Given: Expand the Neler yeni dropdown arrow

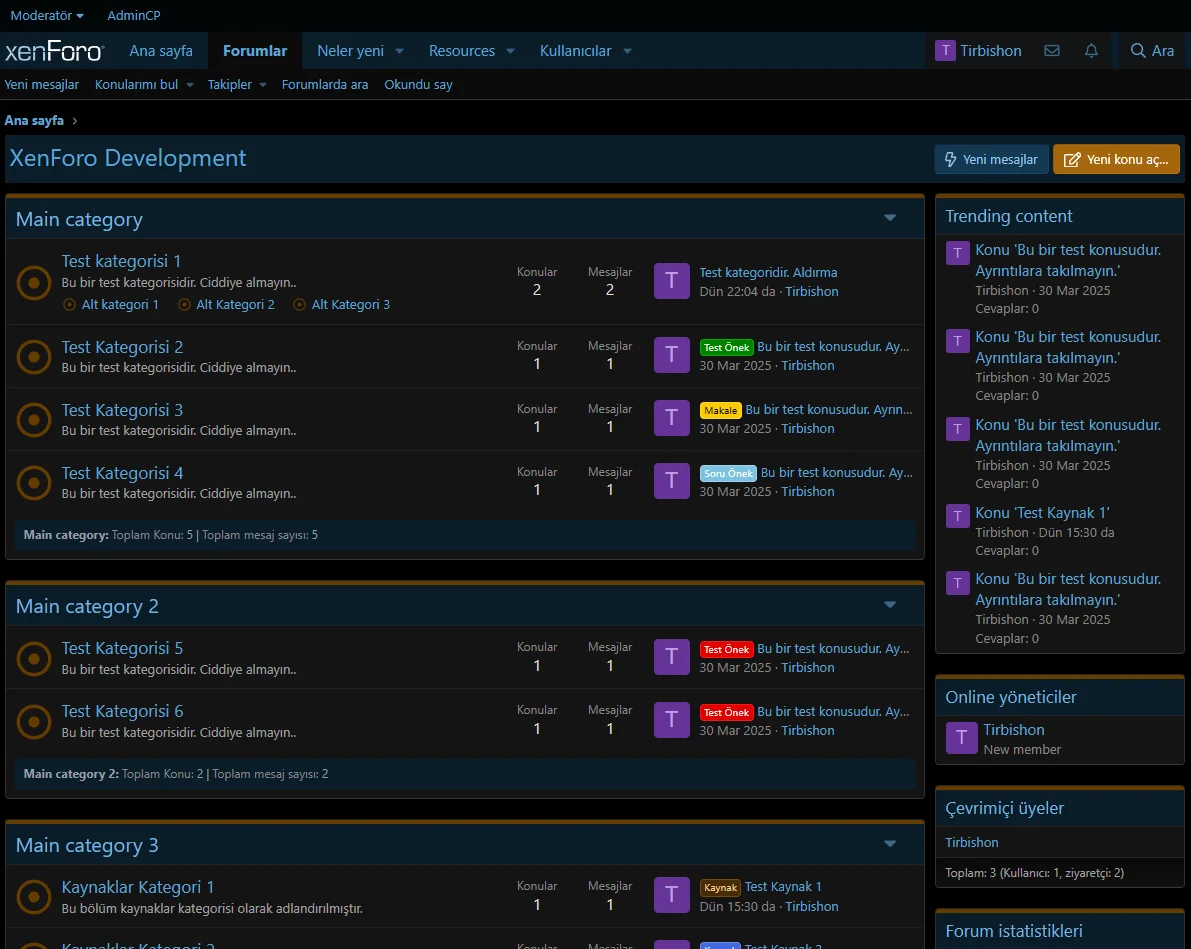Looking at the screenshot, I should tap(400, 51).
